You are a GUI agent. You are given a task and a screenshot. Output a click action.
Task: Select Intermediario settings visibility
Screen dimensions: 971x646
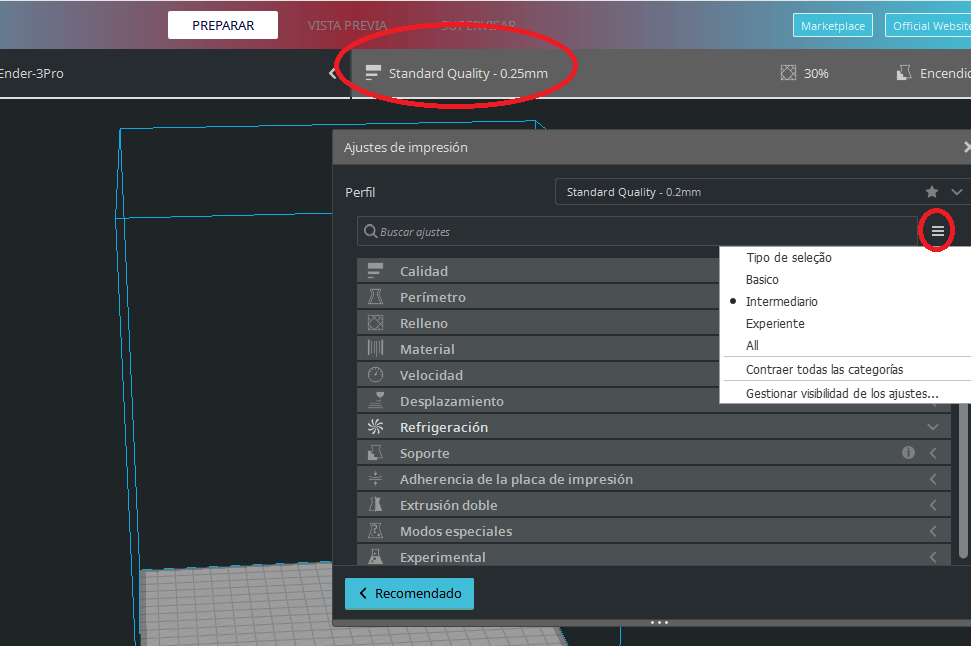(781, 302)
